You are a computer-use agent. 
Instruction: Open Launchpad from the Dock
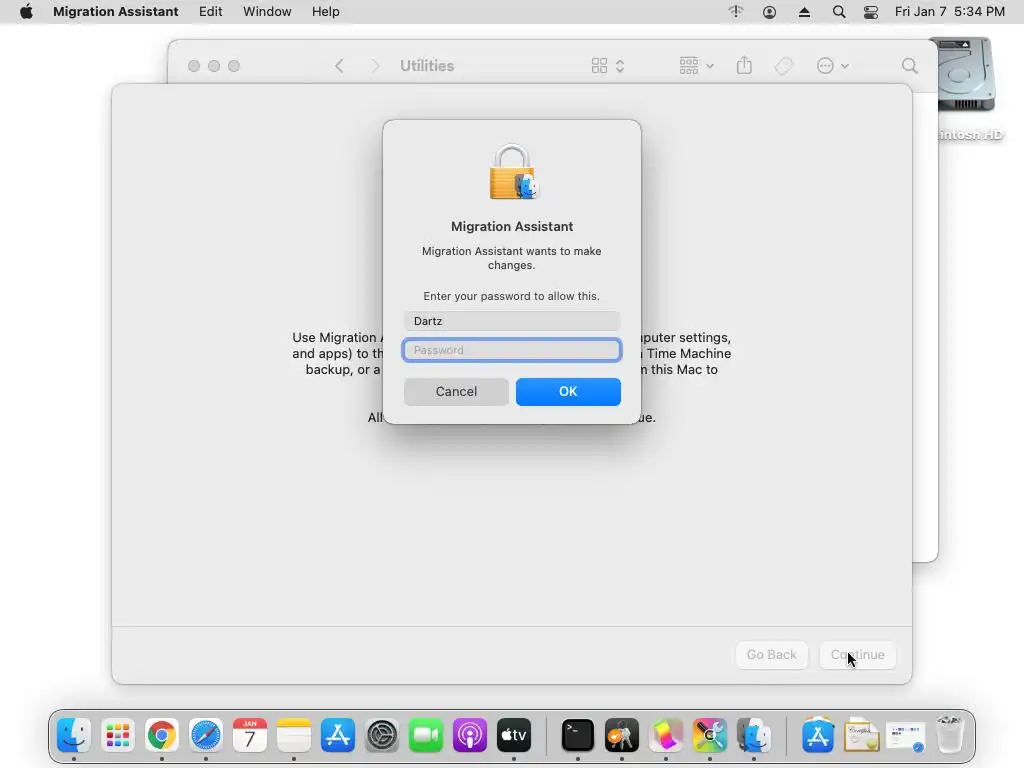(x=118, y=735)
